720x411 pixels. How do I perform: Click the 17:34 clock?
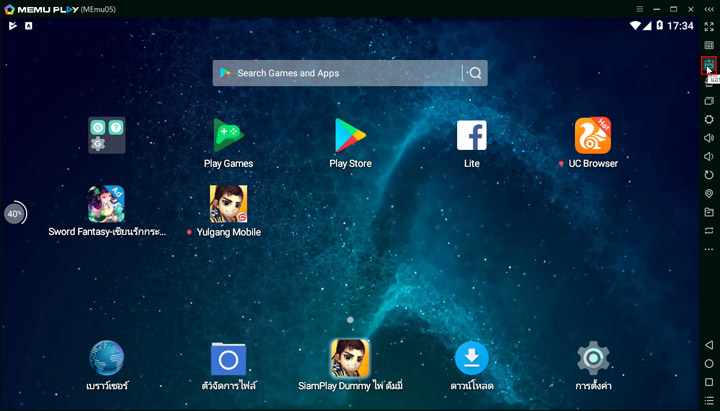(x=680, y=26)
